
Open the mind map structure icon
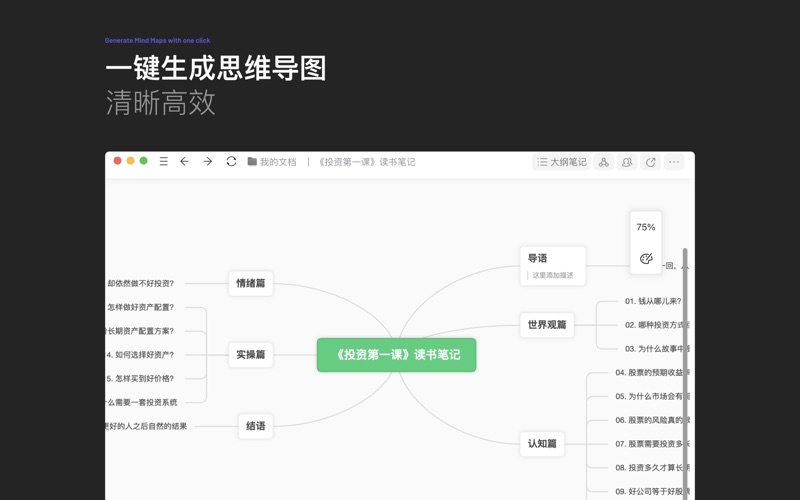click(x=603, y=162)
